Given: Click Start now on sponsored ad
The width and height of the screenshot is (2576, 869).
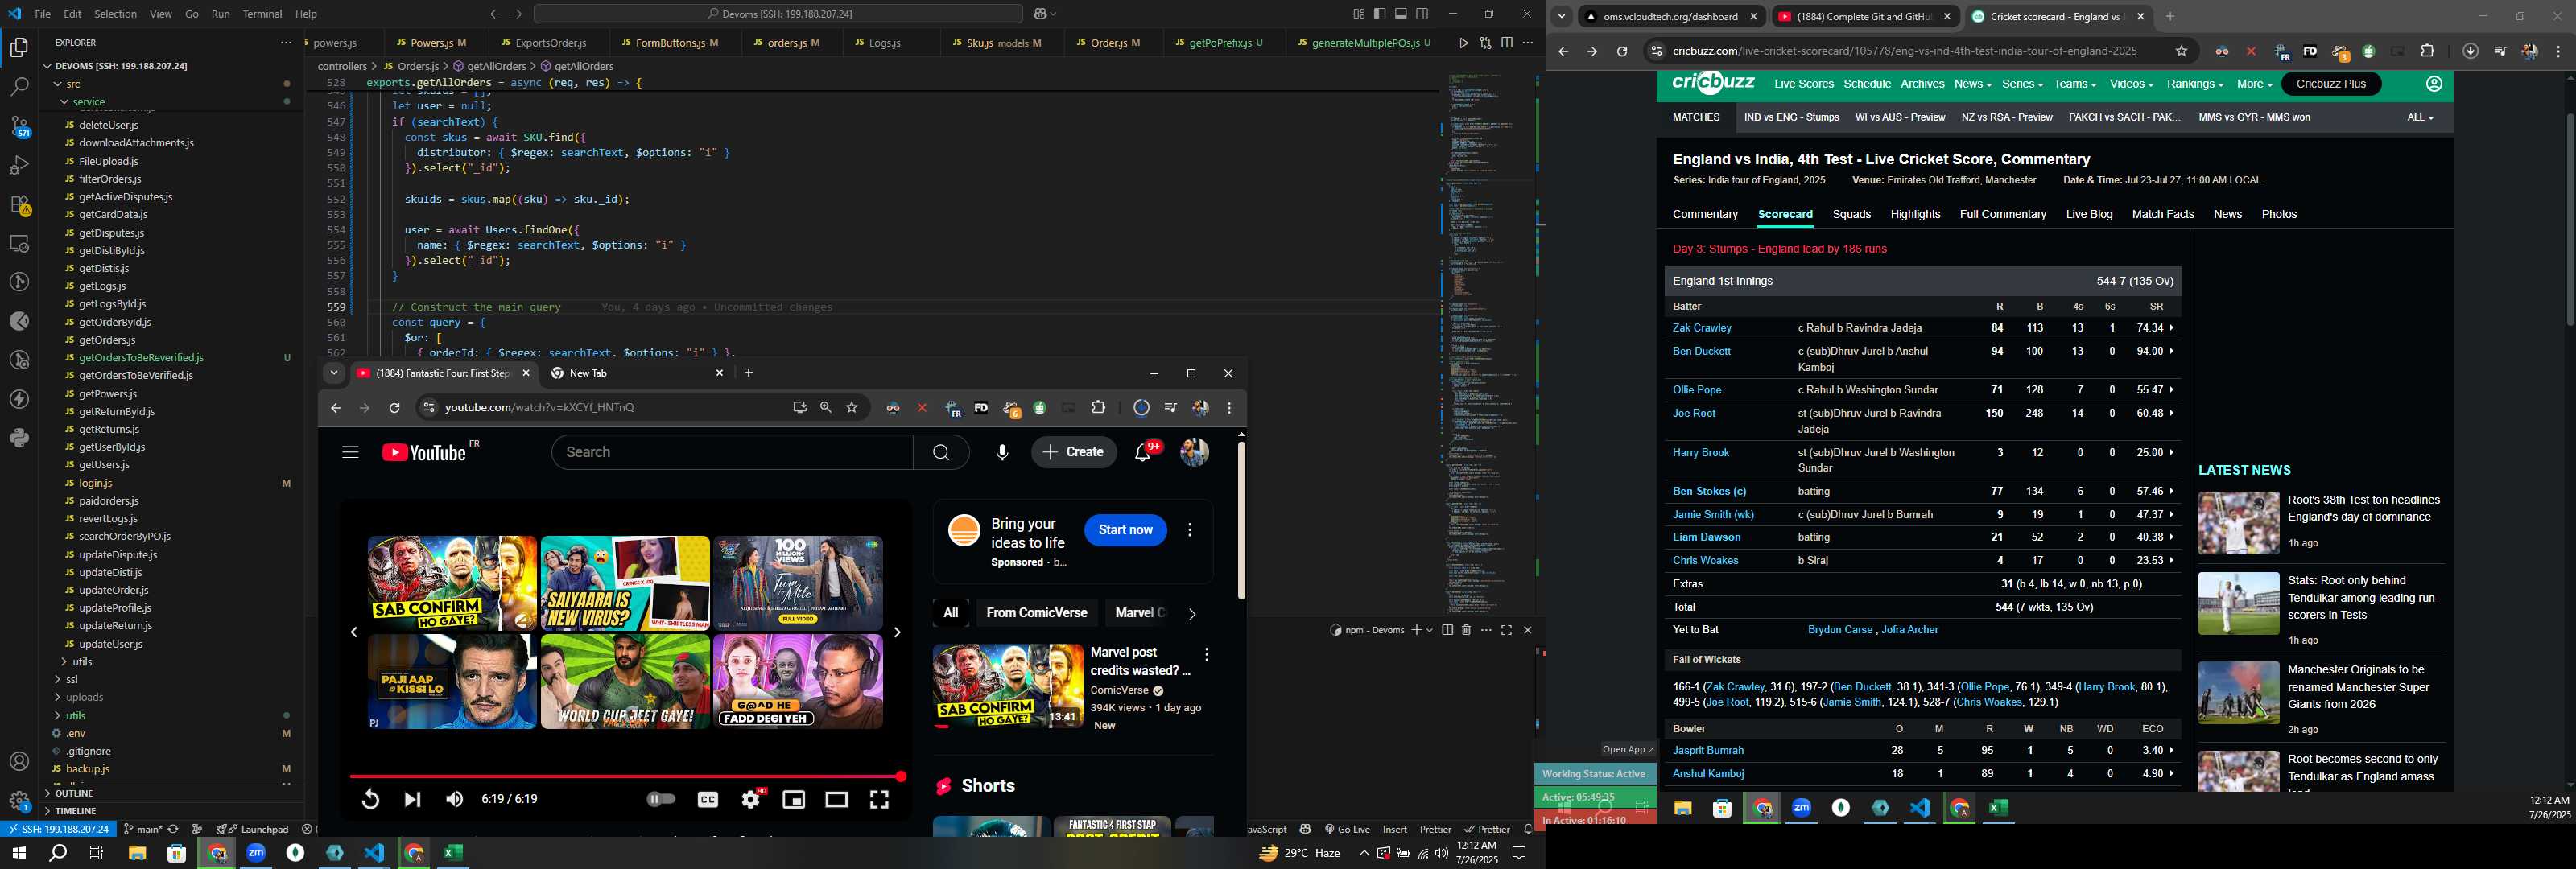Looking at the screenshot, I should point(1125,530).
